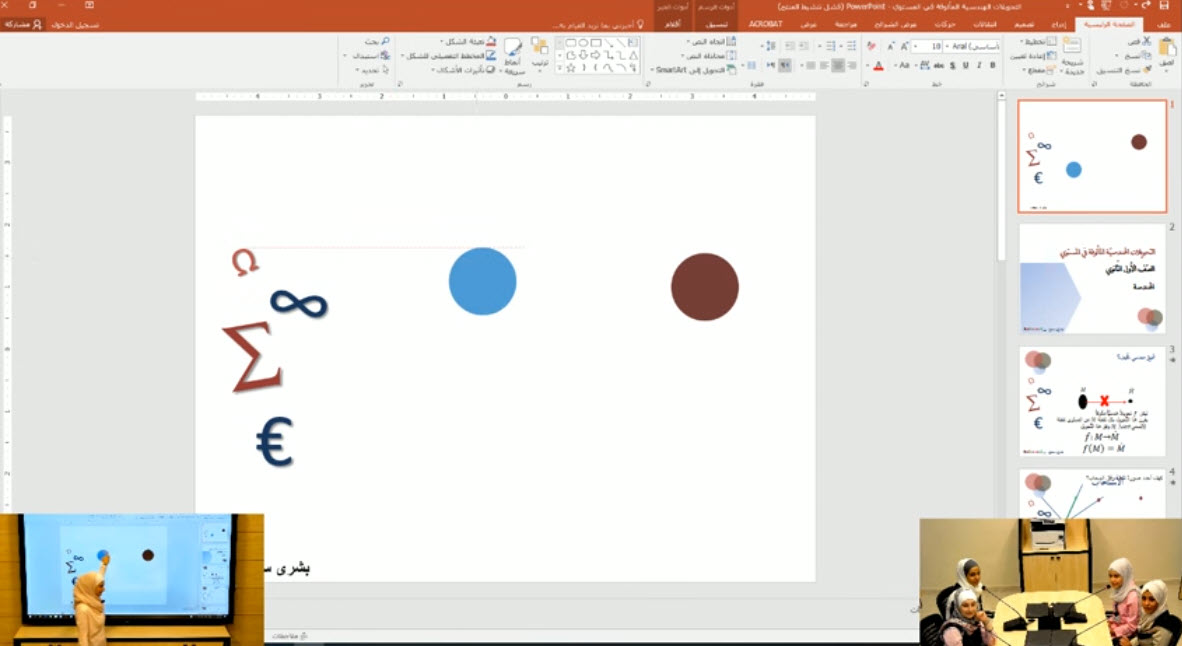This screenshot has width=1182, height=646.
Task: Click the Arrange shapes icon
Action: point(538,50)
